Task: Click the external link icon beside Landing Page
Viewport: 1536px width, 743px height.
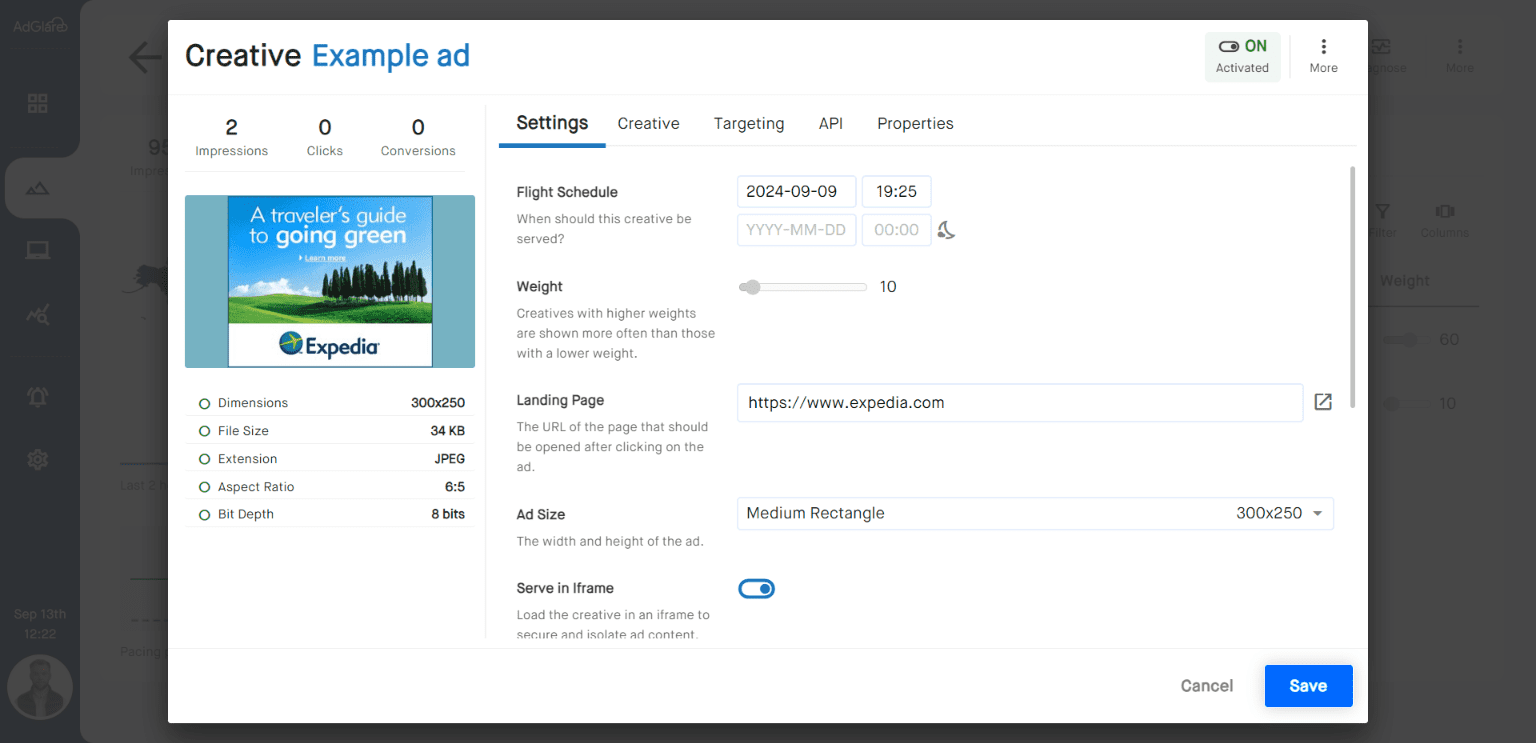Action: (1322, 401)
